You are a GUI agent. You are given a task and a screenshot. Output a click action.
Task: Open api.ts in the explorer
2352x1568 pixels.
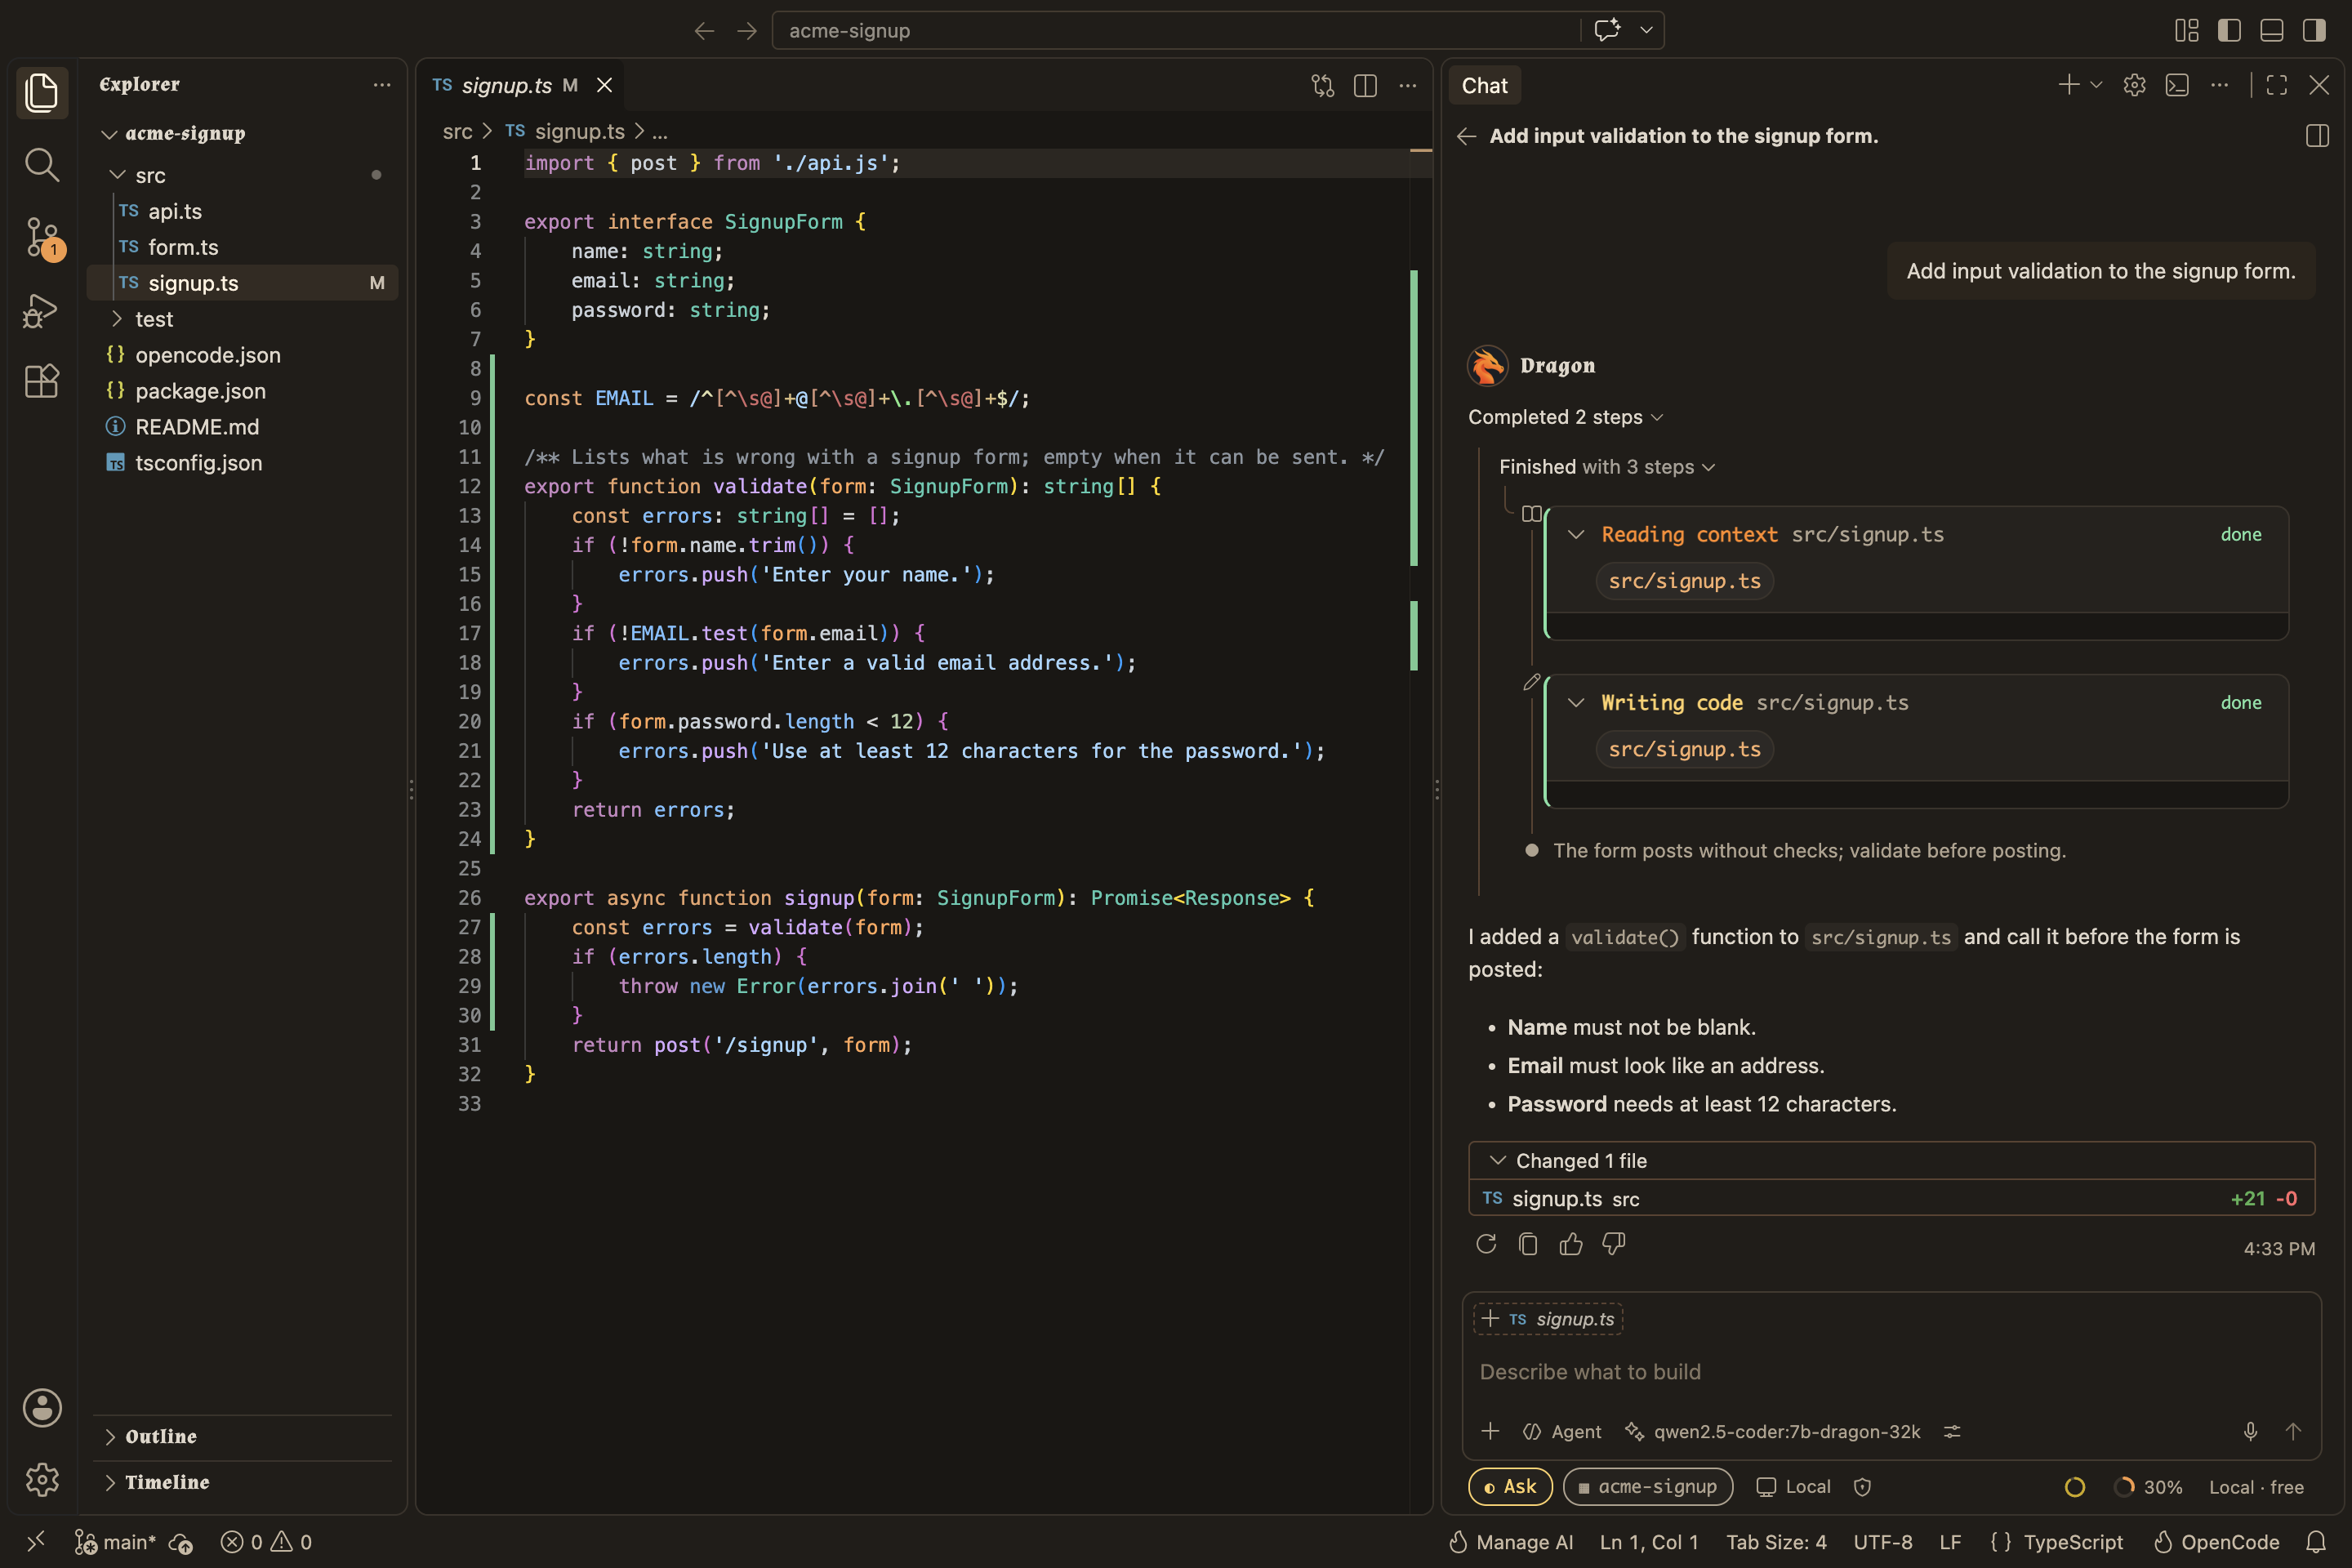coord(243,211)
